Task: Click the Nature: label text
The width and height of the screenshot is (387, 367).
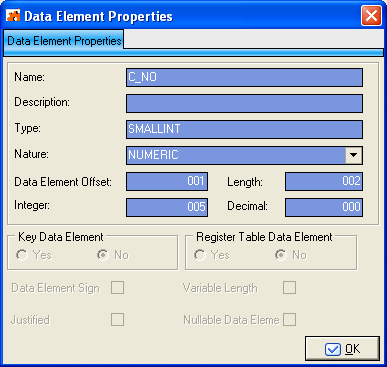Action: tap(31, 154)
